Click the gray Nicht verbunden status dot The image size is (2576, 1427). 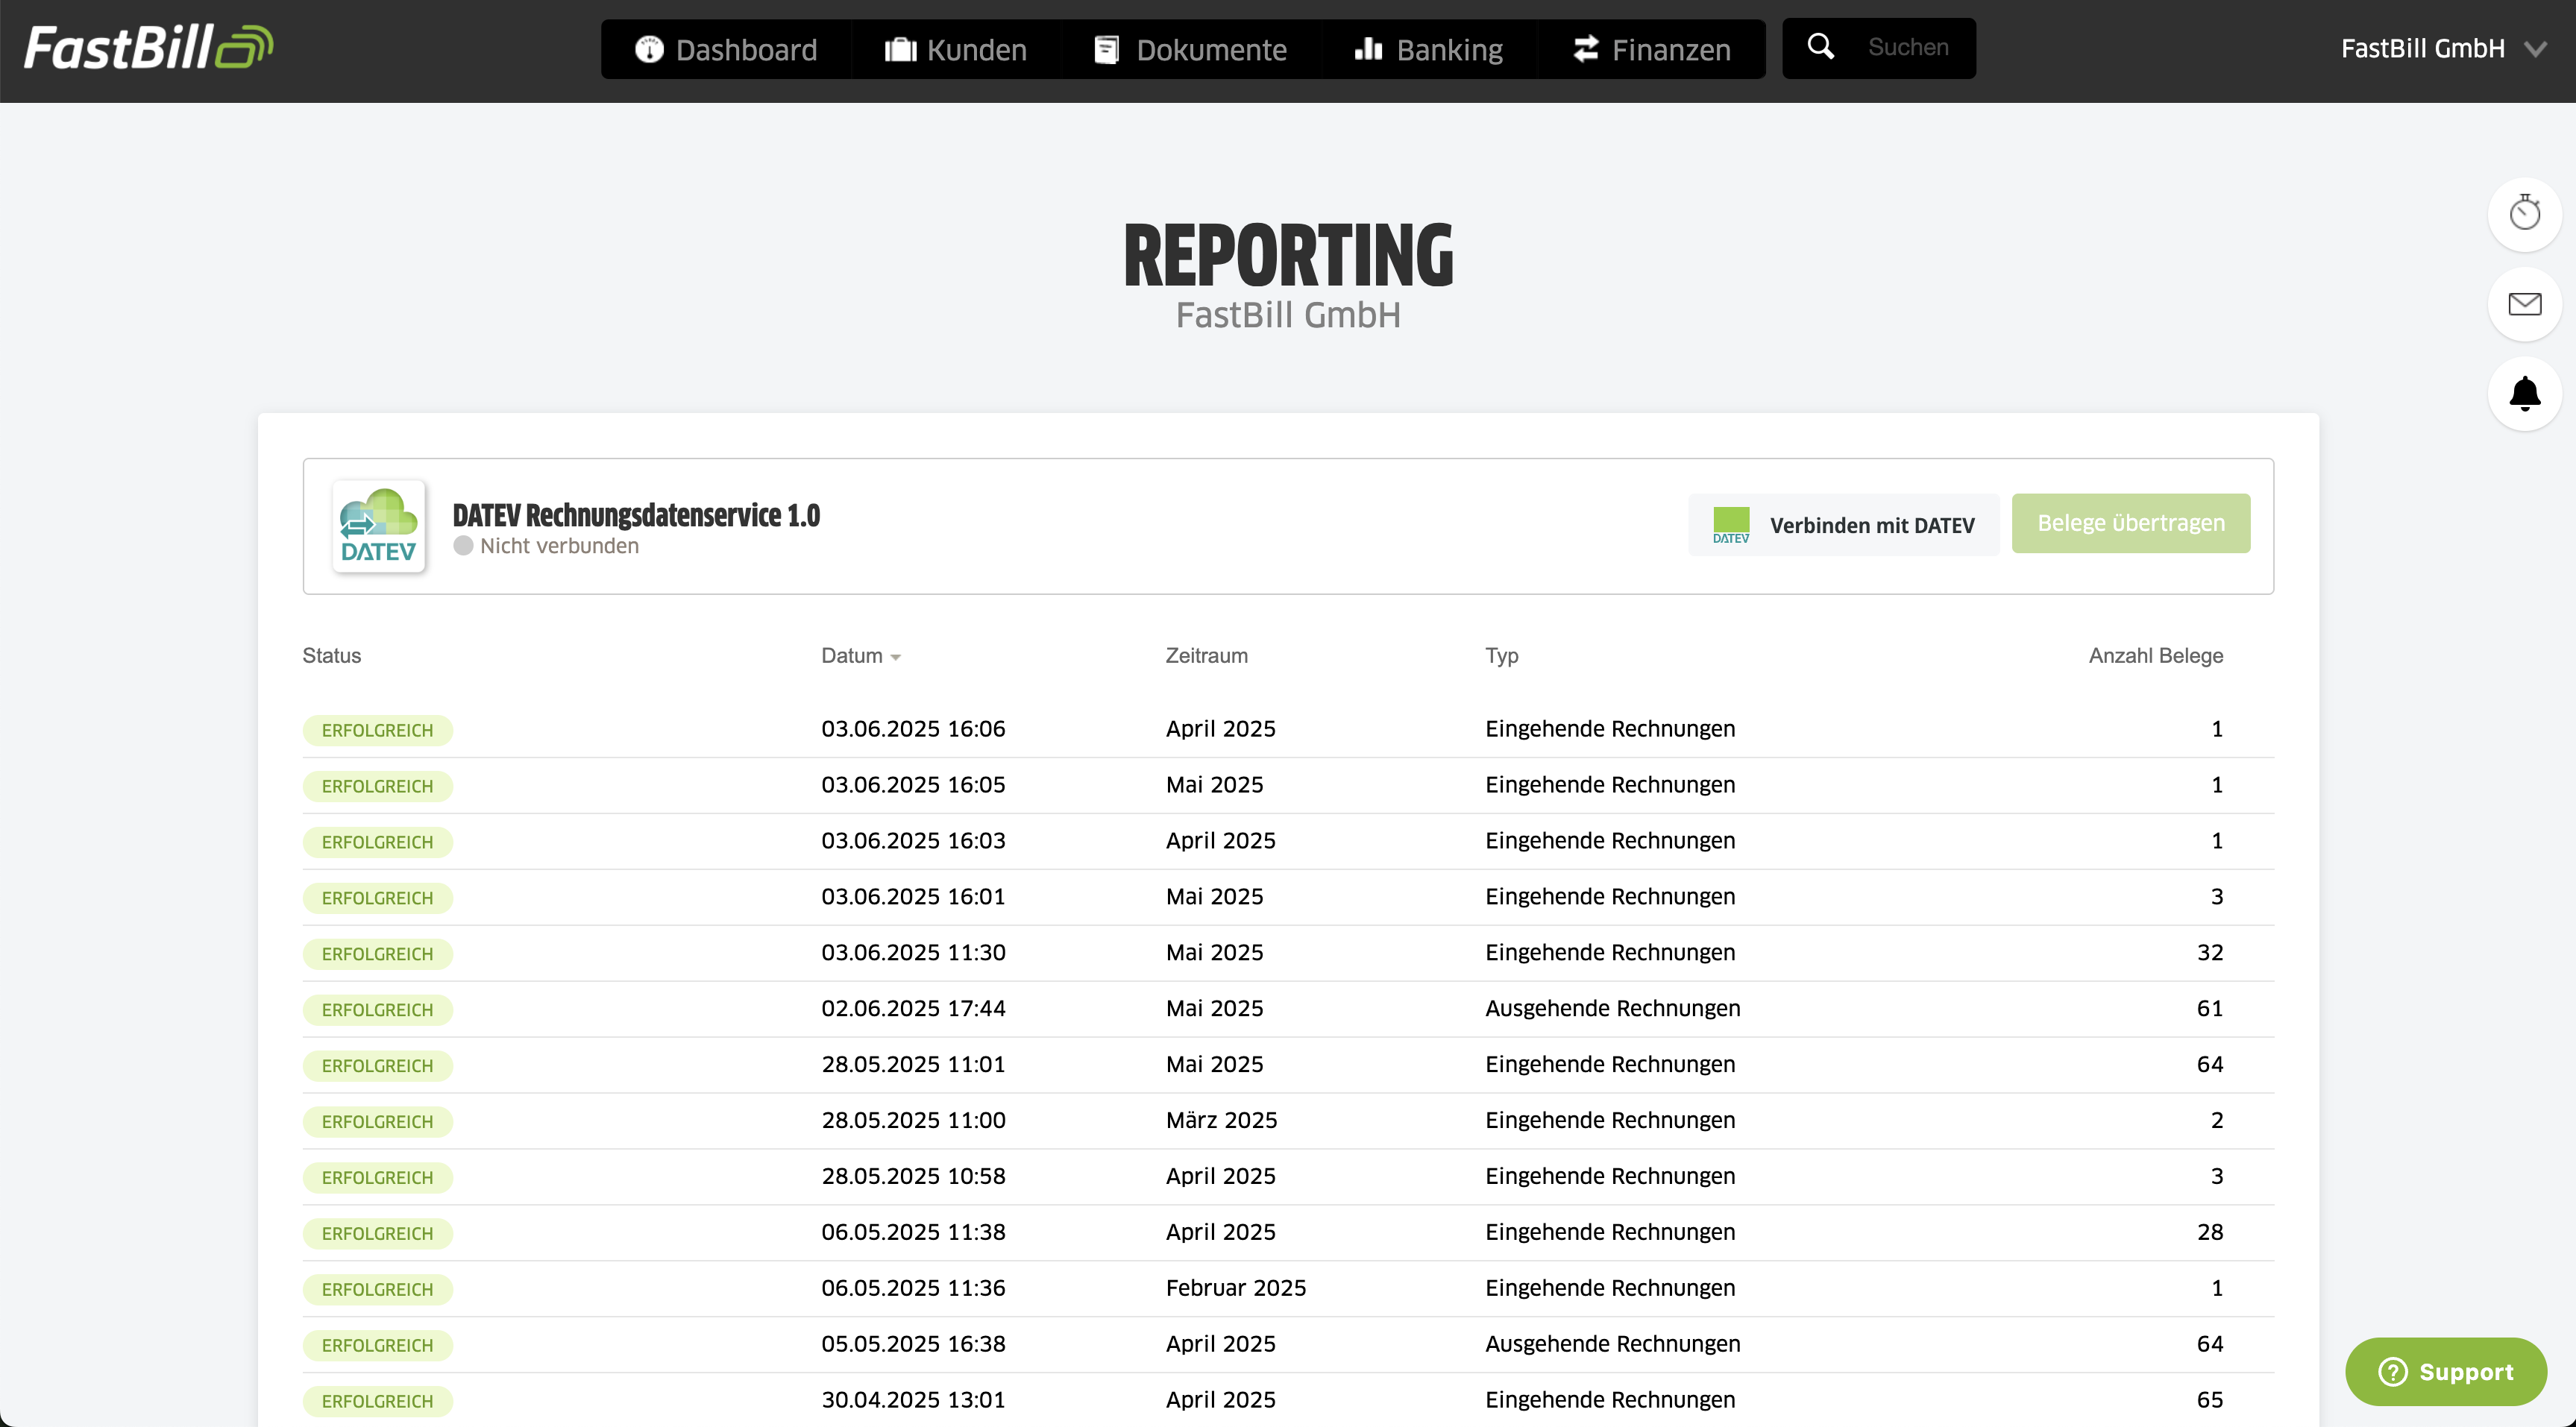coord(463,546)
